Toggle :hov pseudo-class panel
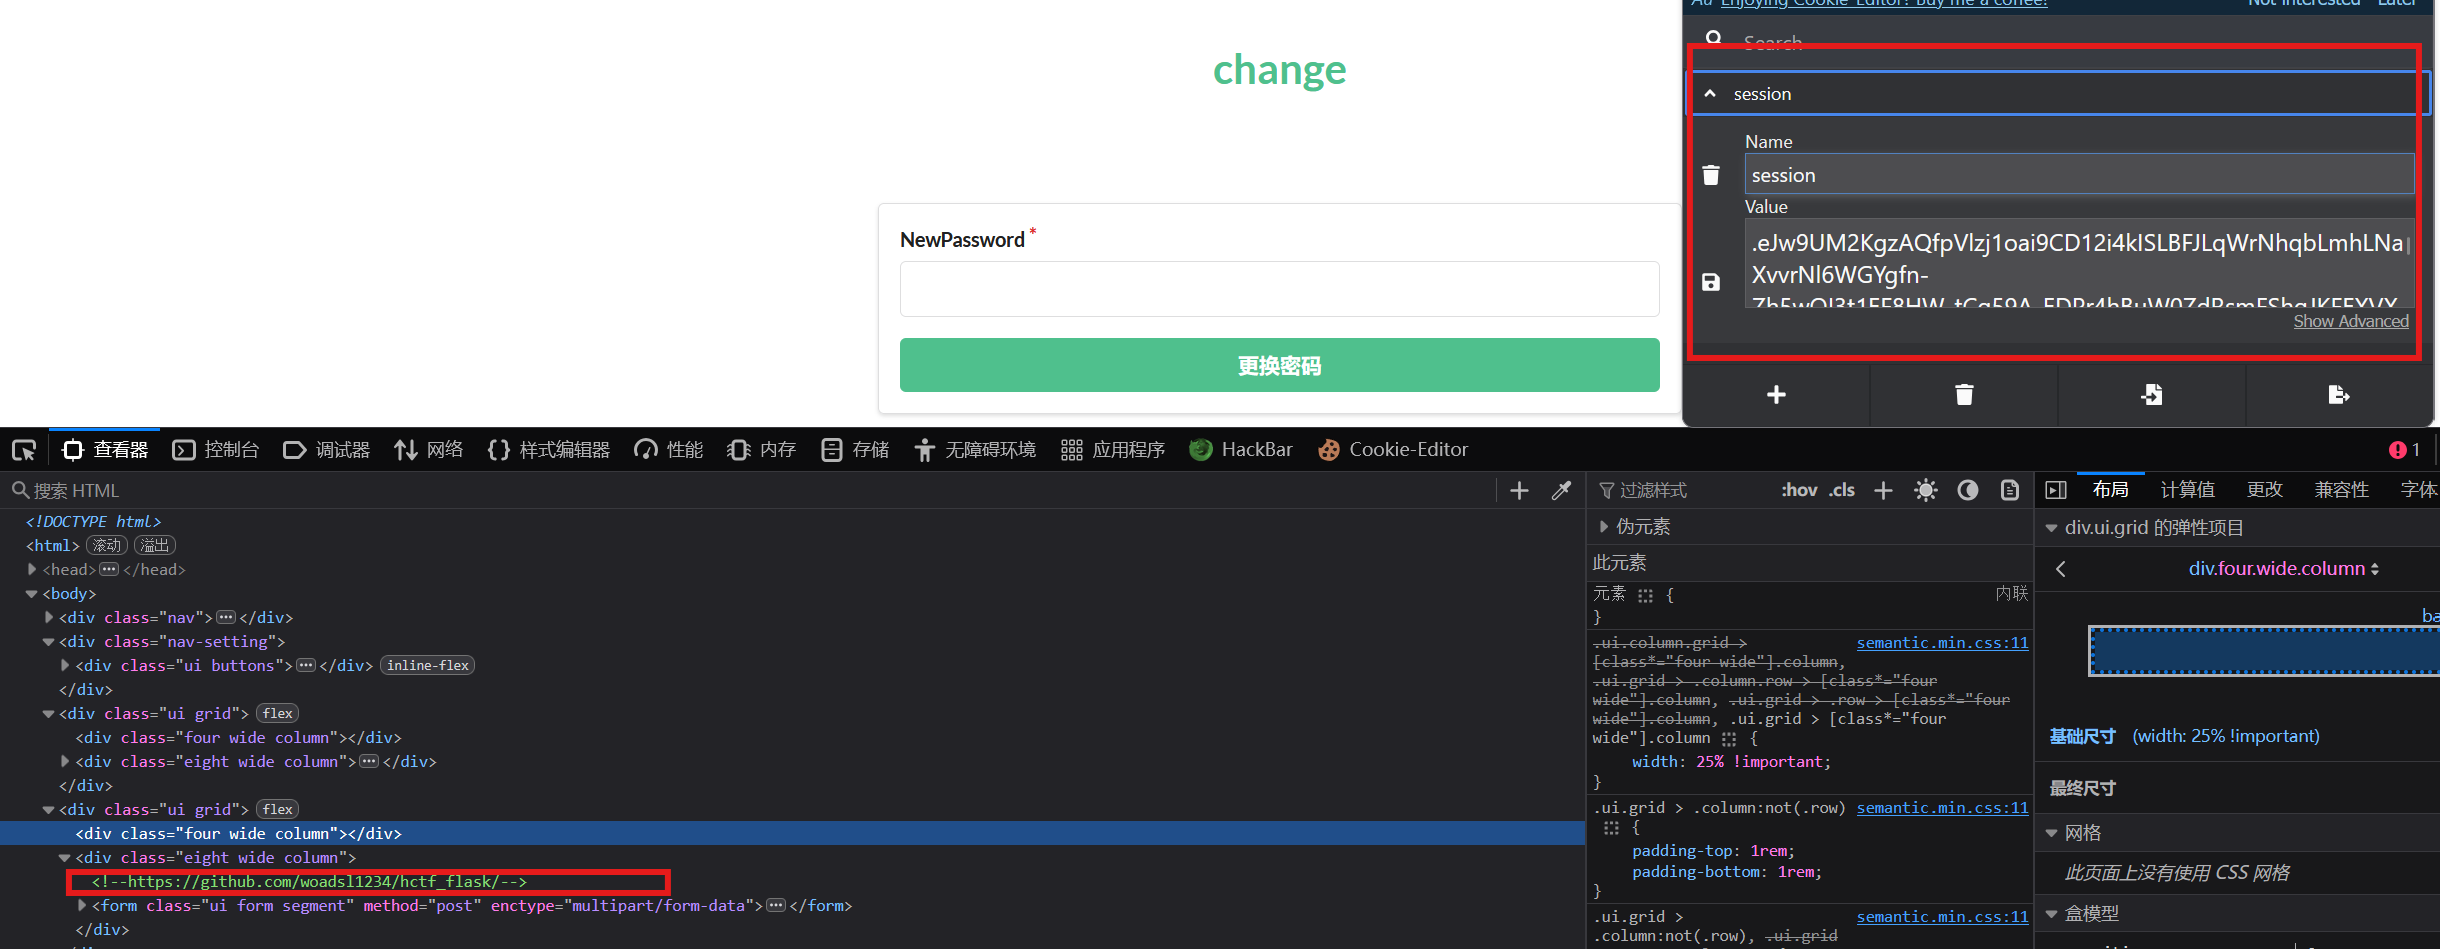The height and width of the screenshot is (949, 2440). [x=1799, y=490]
